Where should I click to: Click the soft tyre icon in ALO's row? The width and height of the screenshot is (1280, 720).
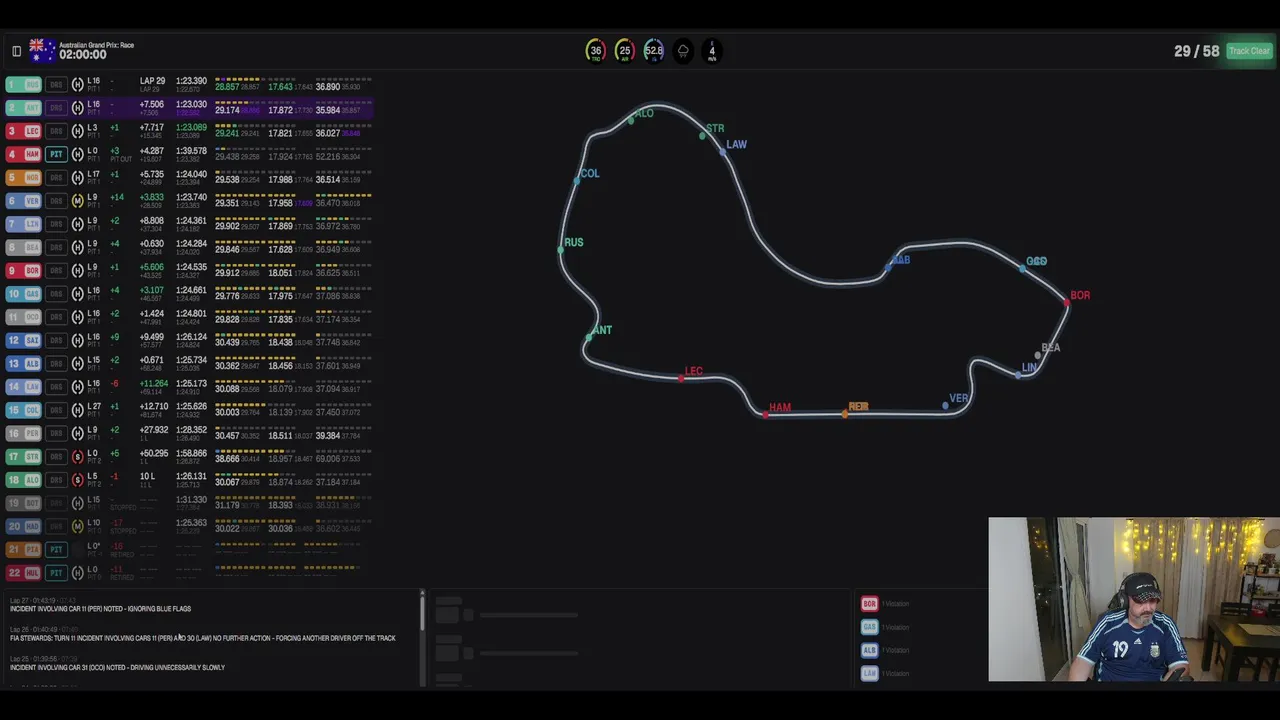pos(78,480)
